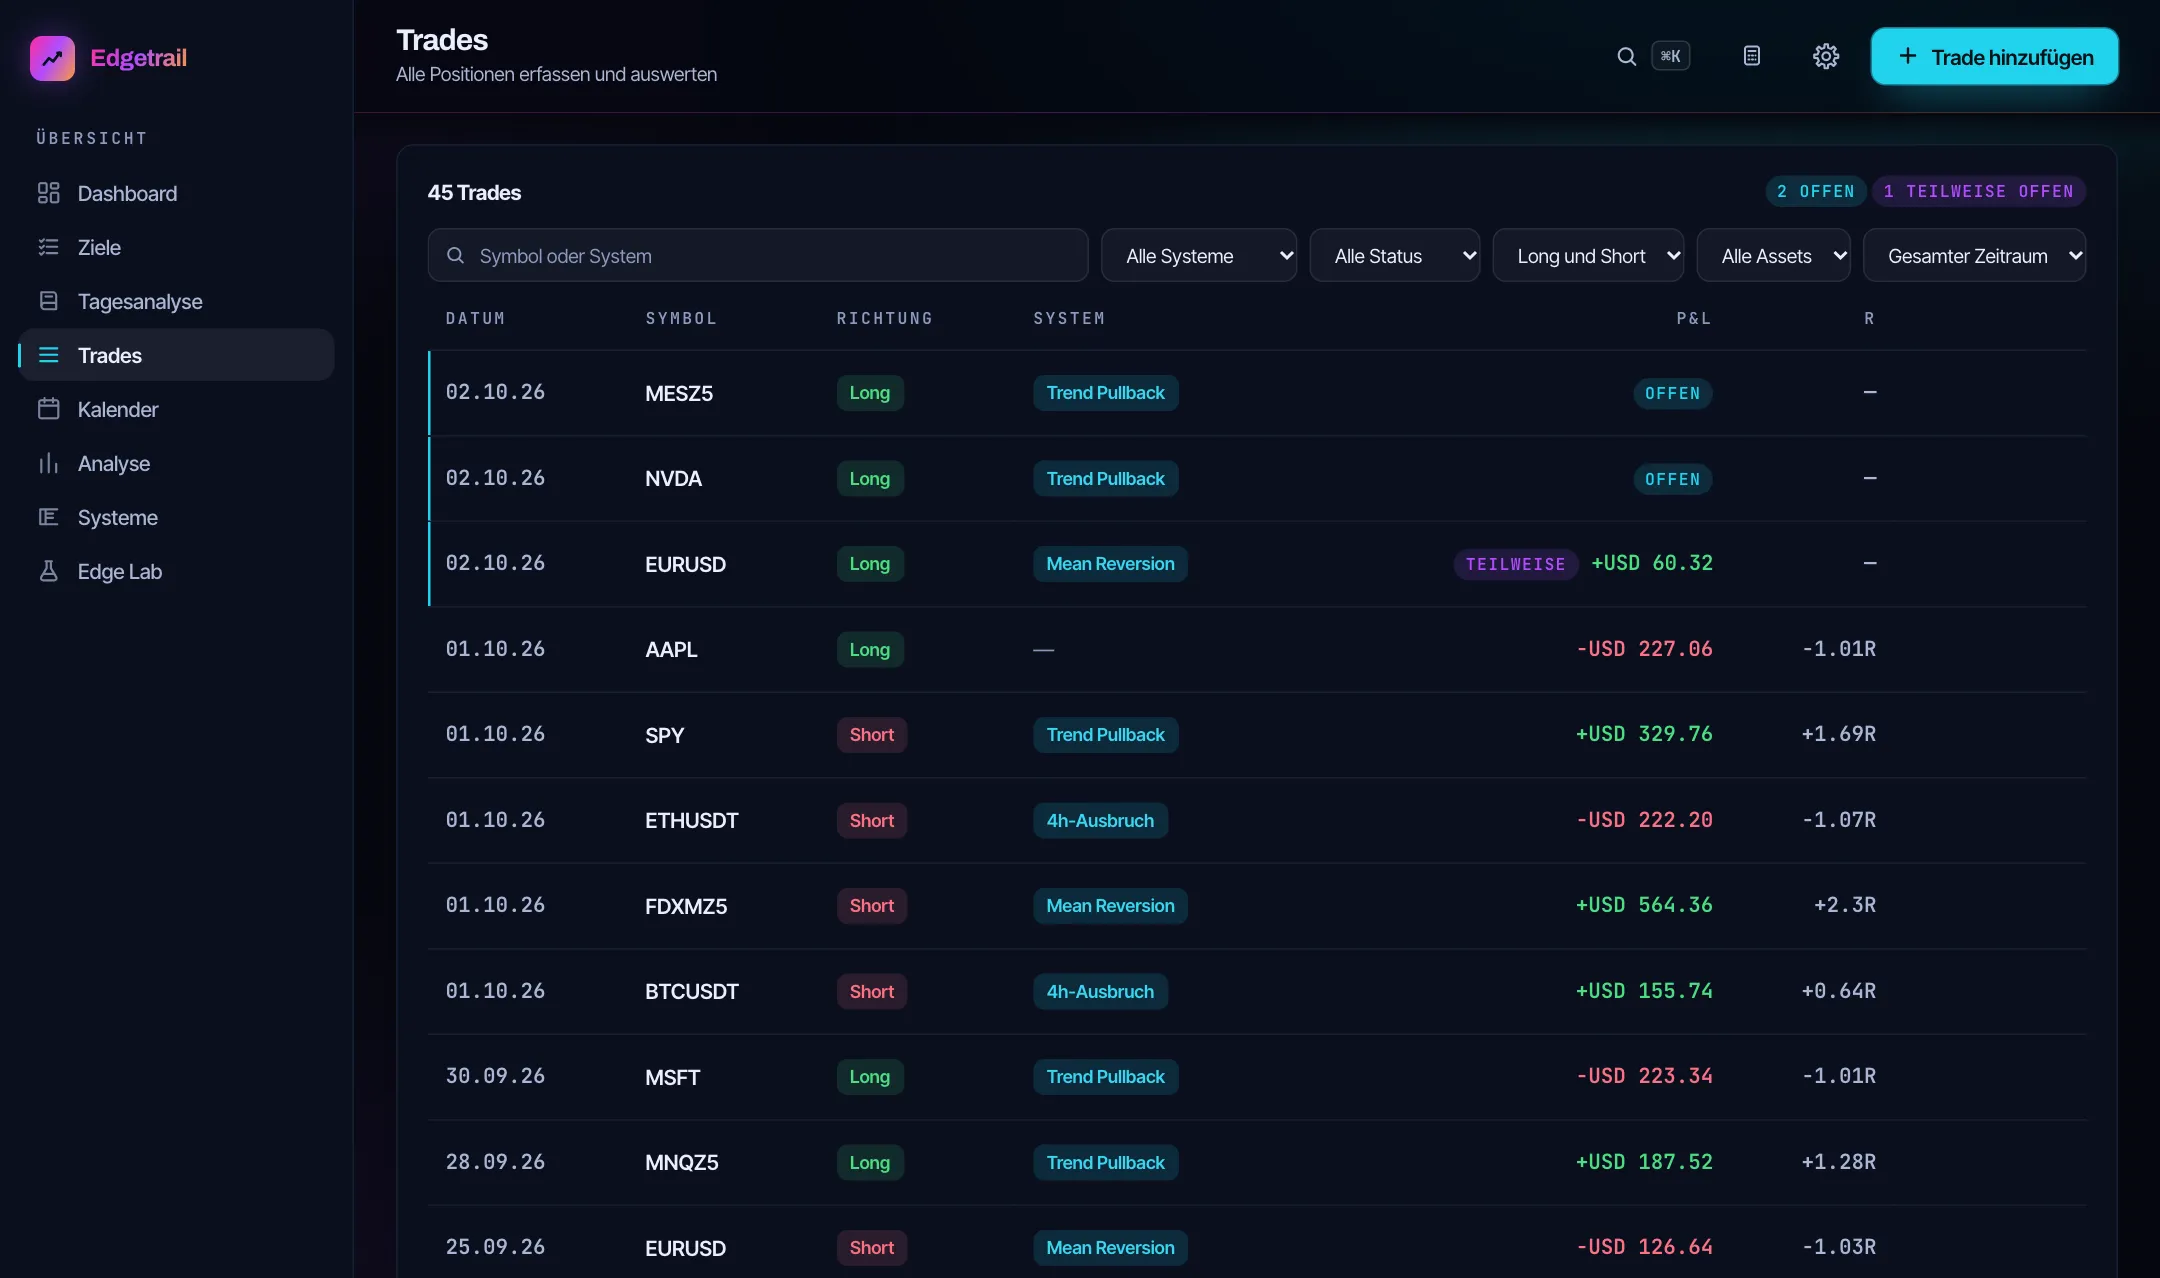Navigate to Kalender
The height and width of the screenshot is (1278, 2160).
pos(176,409)
